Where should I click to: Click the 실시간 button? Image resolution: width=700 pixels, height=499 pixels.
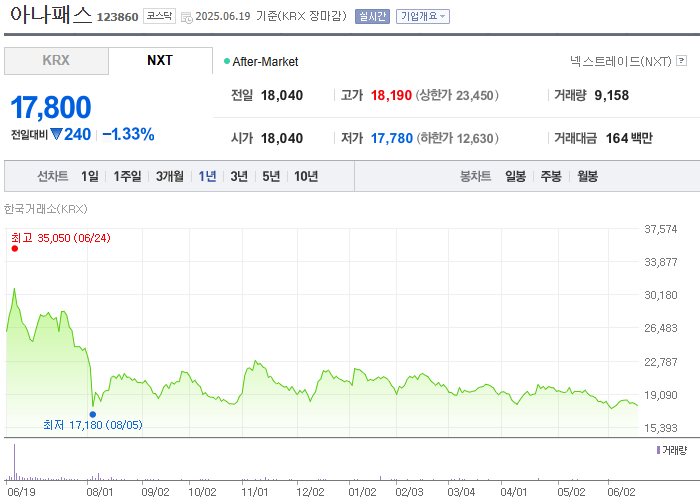tap(372, 17)
